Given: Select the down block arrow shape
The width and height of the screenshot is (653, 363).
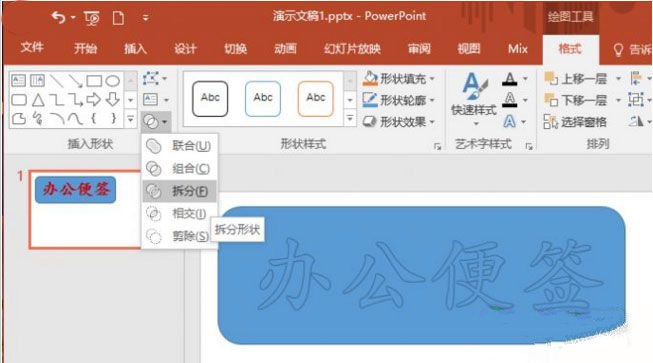Looking at the screenshot, I should click(113, 99).
